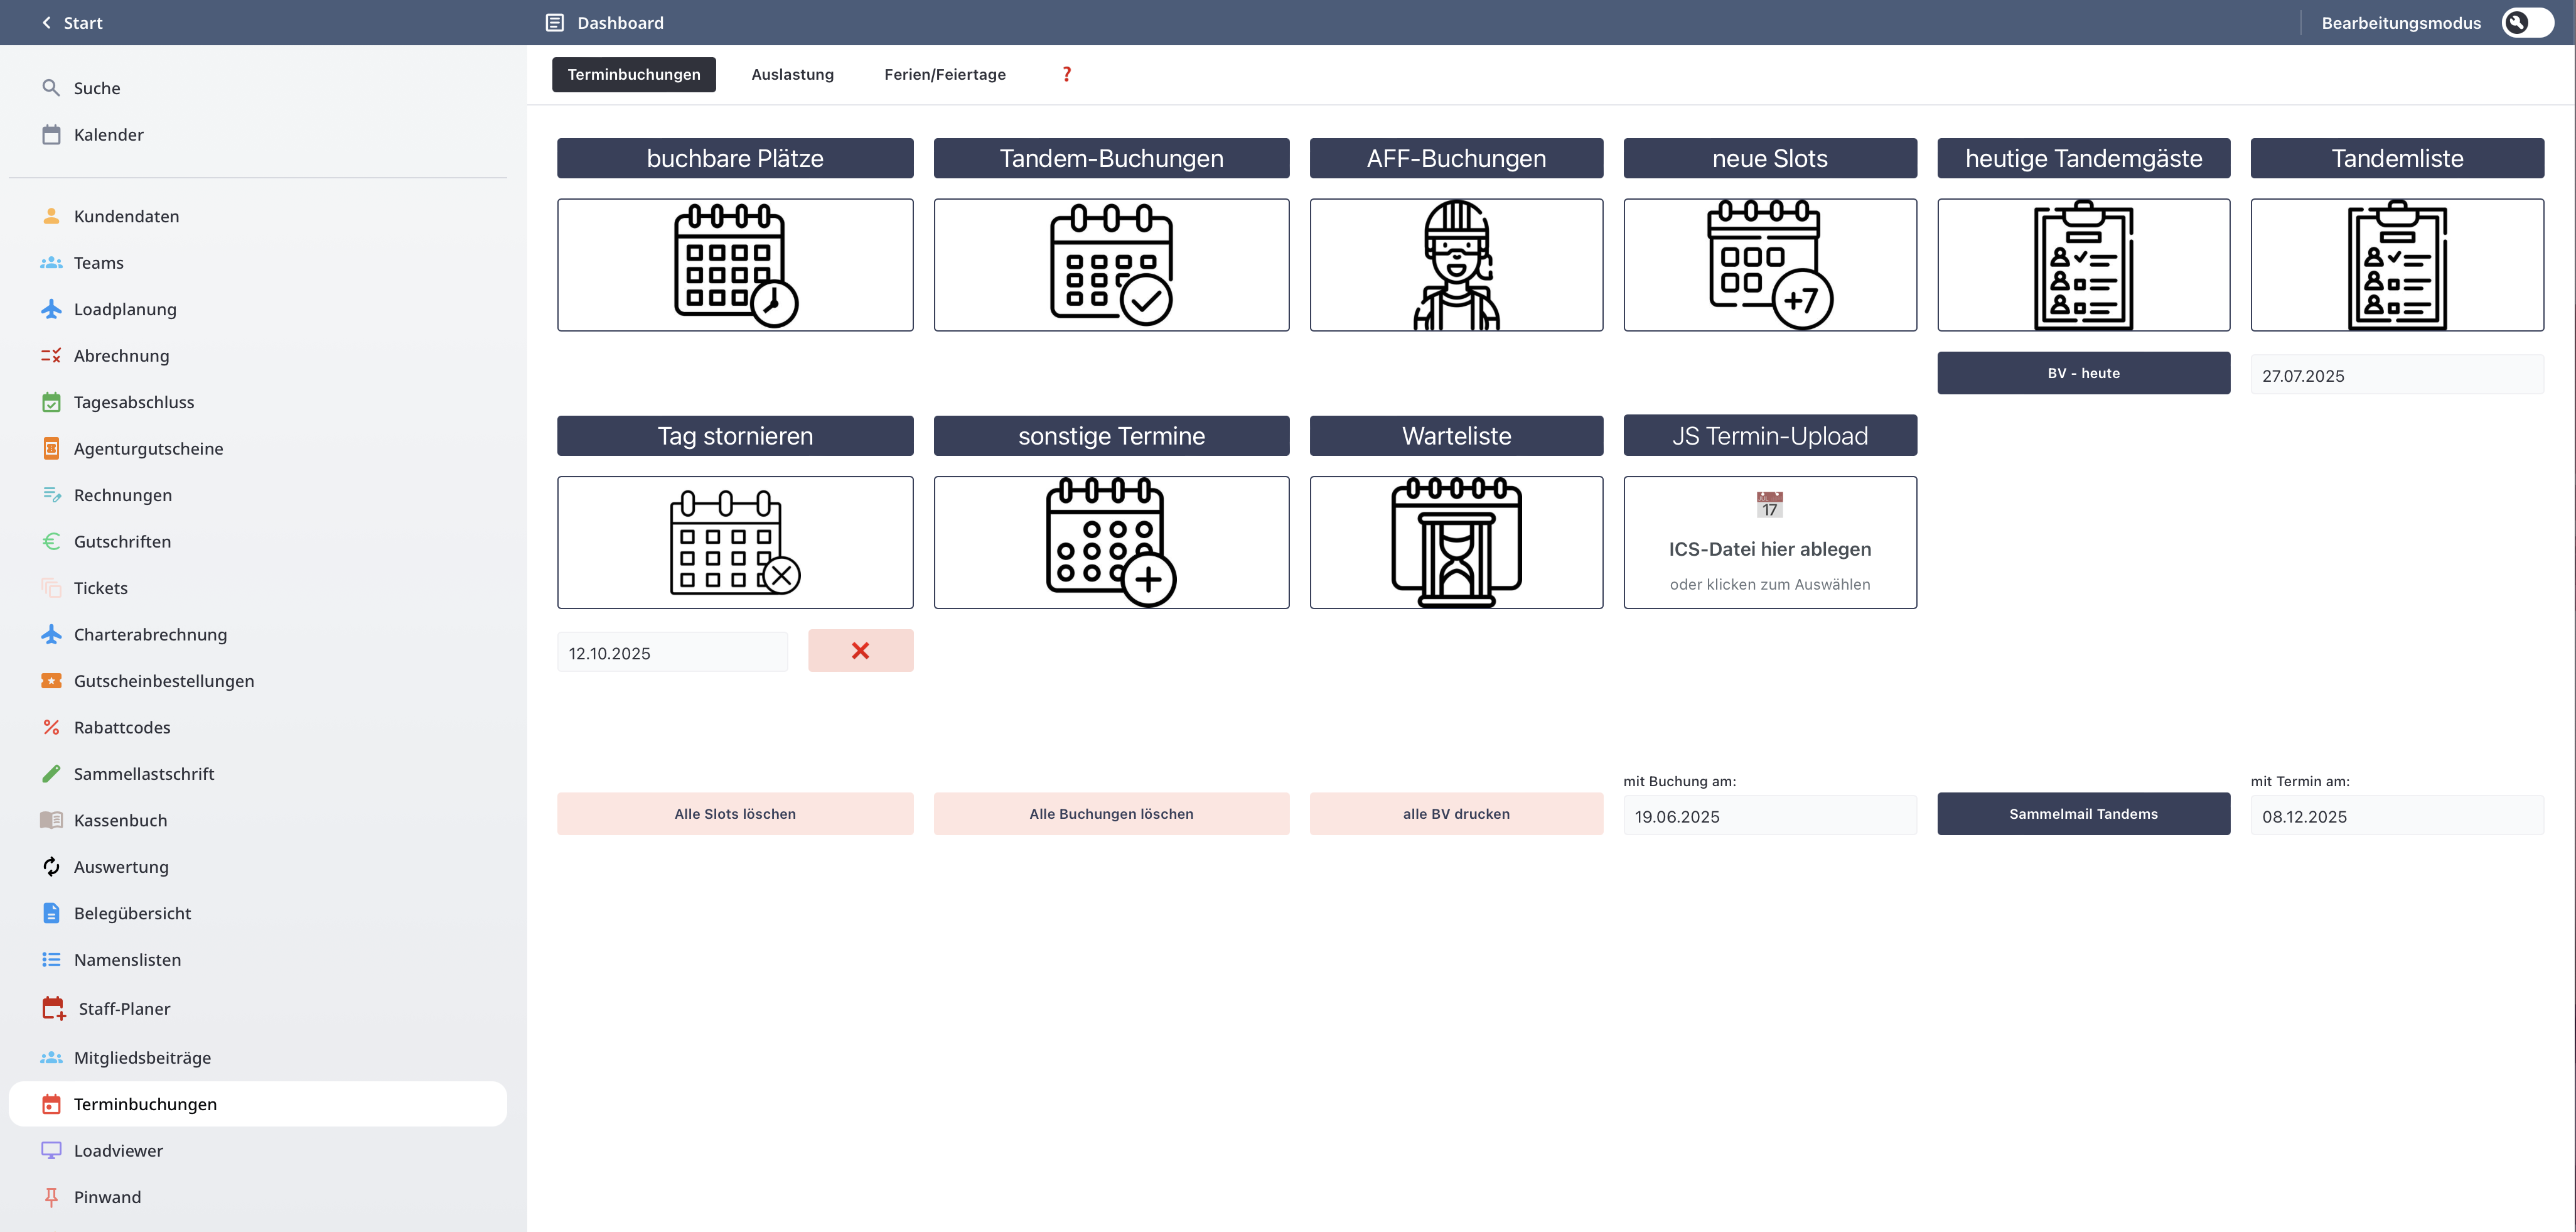This screenshot has width=2576, height=1232.
Task: Toggle the Bearbeitungsmodus switch
Action: 2527,22
